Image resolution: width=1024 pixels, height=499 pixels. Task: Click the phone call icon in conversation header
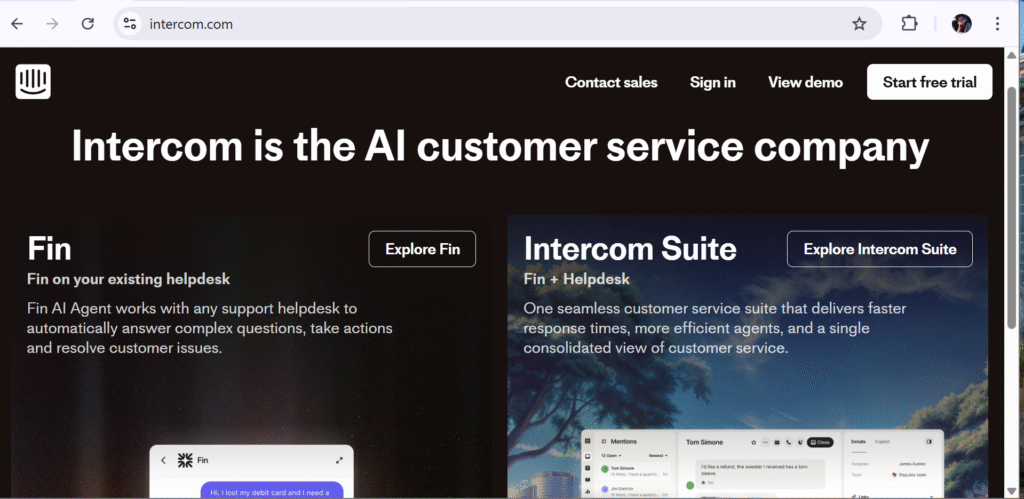789,442
